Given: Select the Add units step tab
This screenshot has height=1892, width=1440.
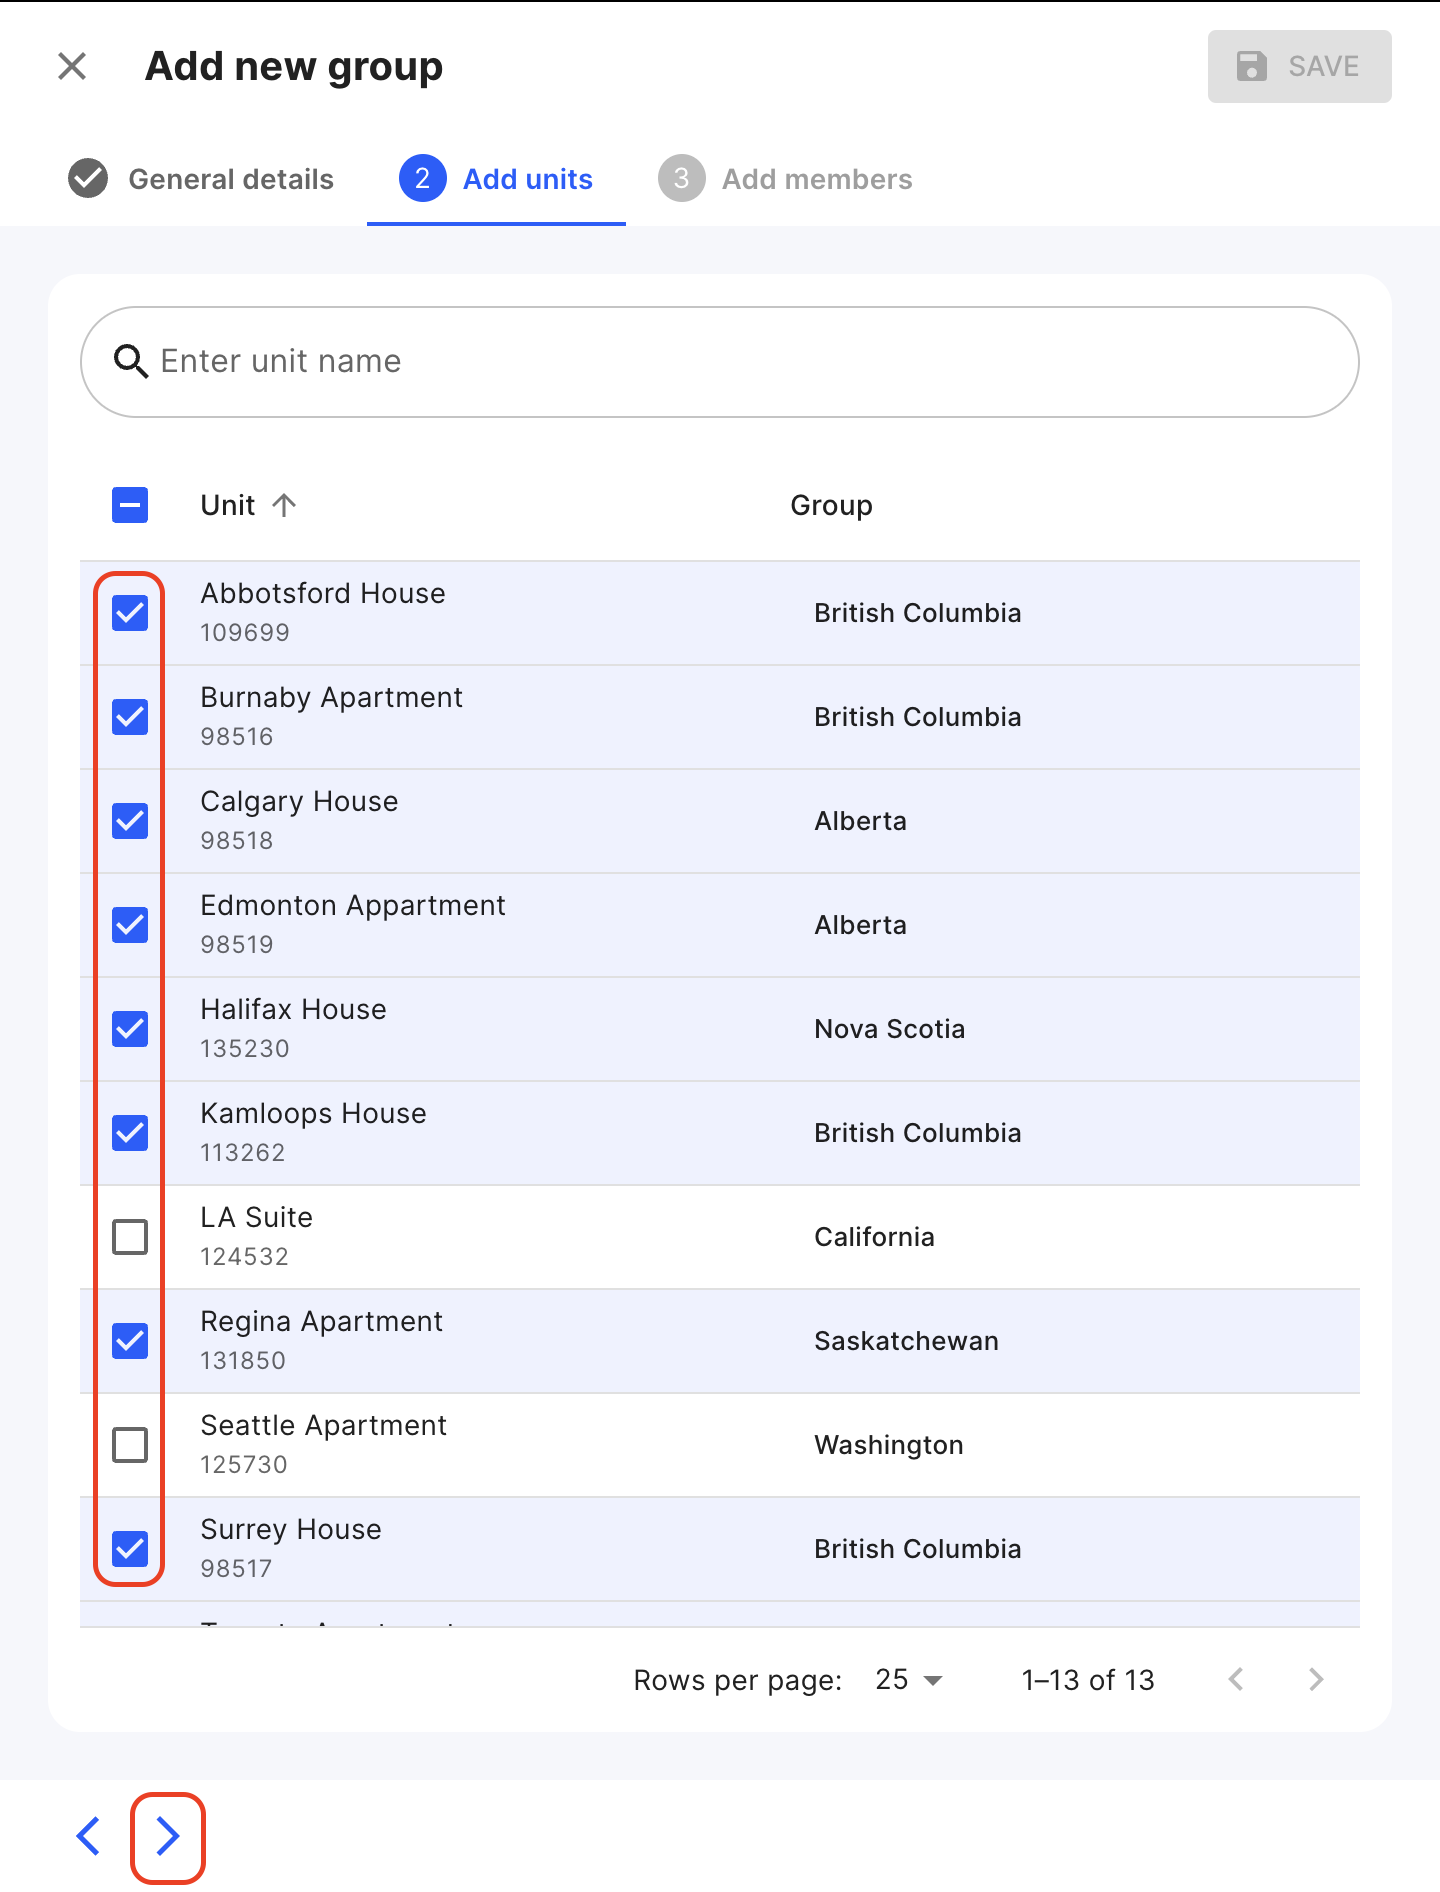Looking at the screenshot, I should coord(496,179).
